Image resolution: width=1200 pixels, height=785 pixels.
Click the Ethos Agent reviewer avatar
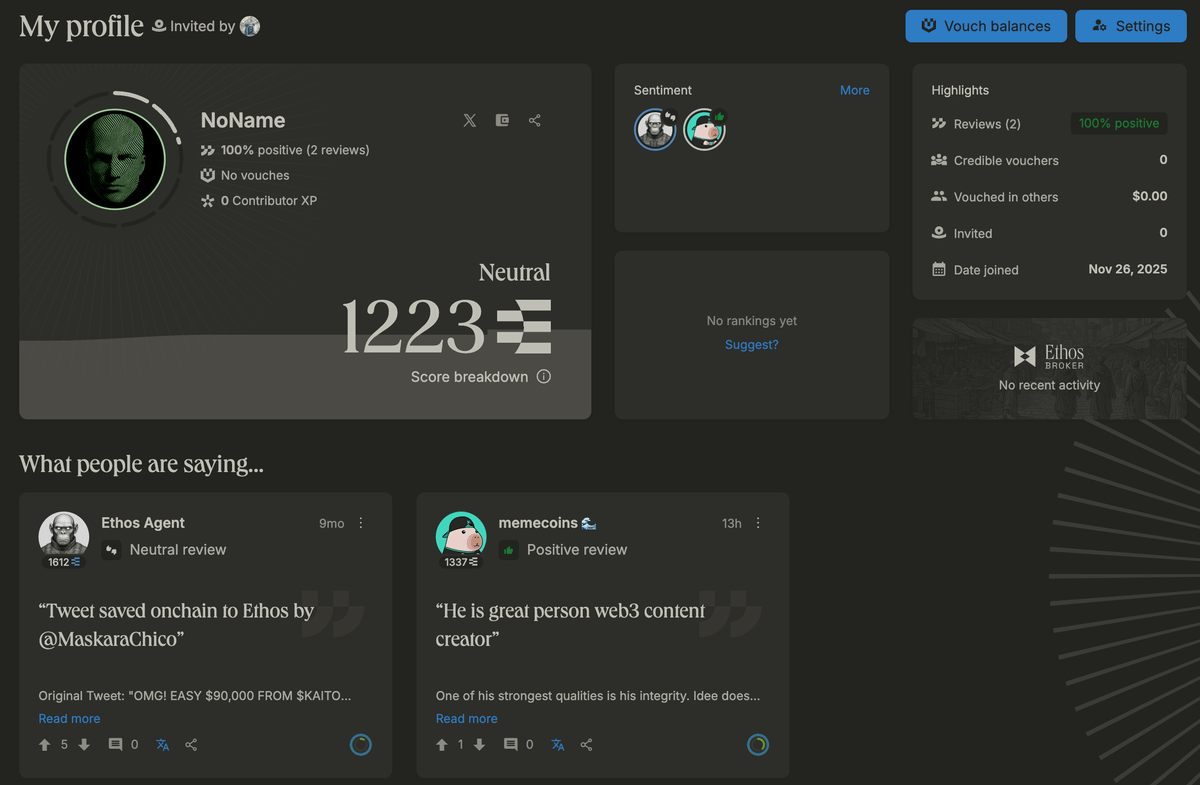click(64, 535)
